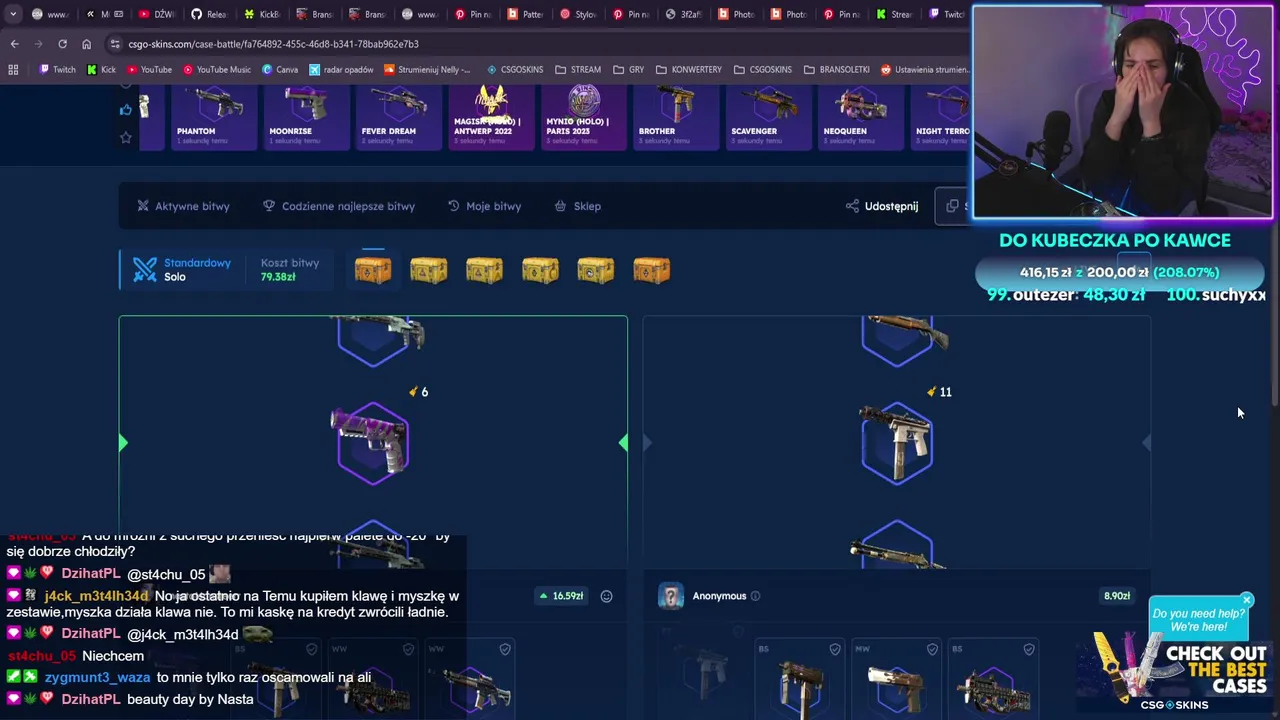
Task: Open the Sklep shop link
Action: pos(578,206)
